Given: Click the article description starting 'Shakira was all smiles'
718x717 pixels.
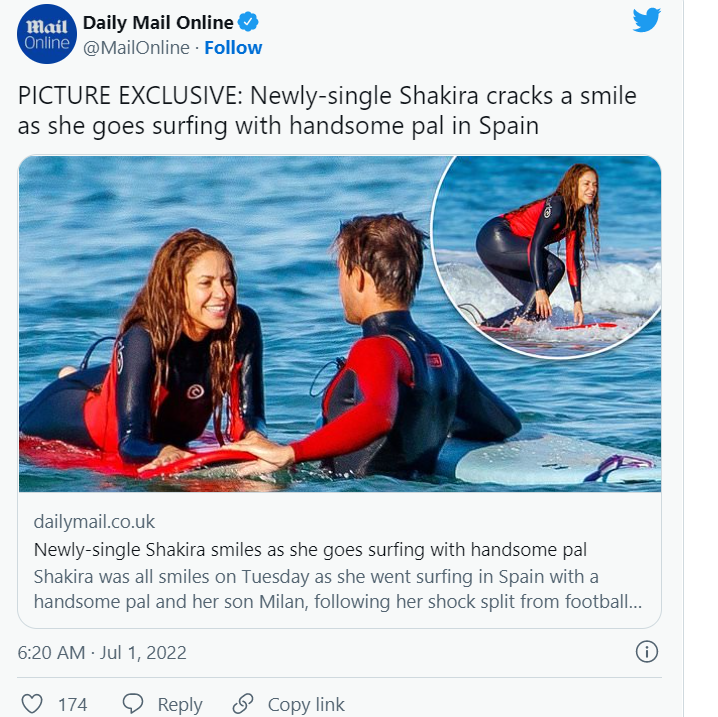Looking at the screenshot, I should (330, 589).
